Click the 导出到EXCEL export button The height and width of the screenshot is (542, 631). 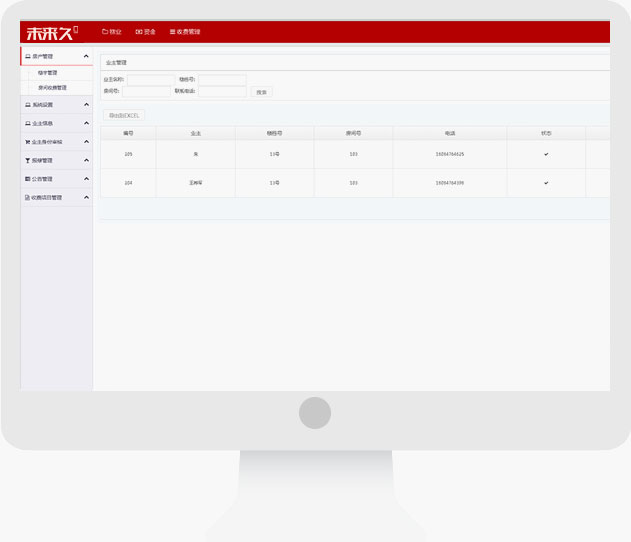tap(125, 115)
